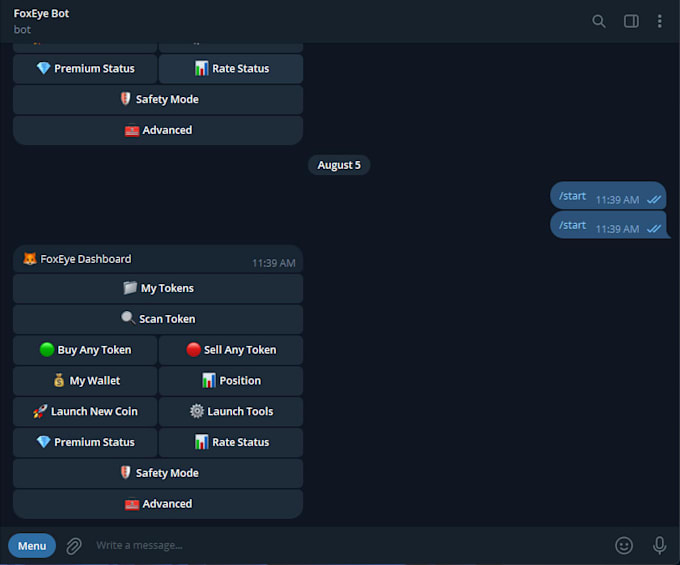Toggle the side panel icon in header
Viewport: 680px width, 565px height.
631,21
